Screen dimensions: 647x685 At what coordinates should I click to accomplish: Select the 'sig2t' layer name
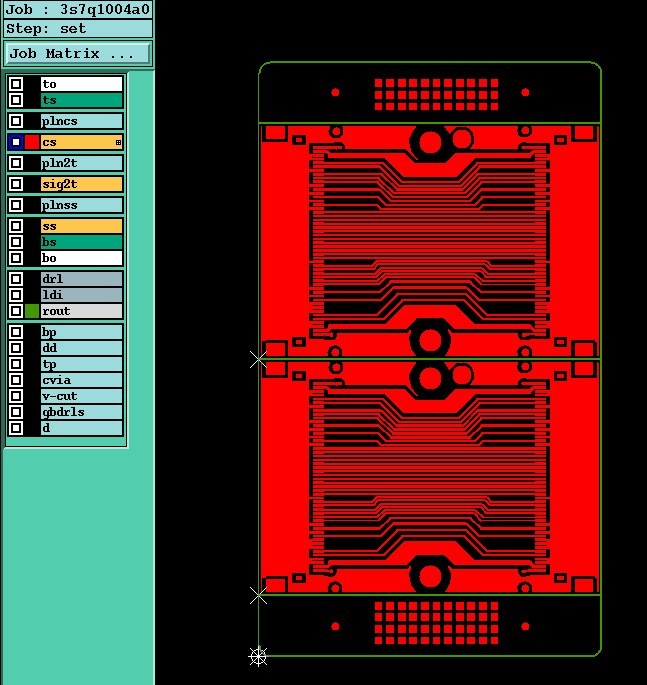click(82, 184)
